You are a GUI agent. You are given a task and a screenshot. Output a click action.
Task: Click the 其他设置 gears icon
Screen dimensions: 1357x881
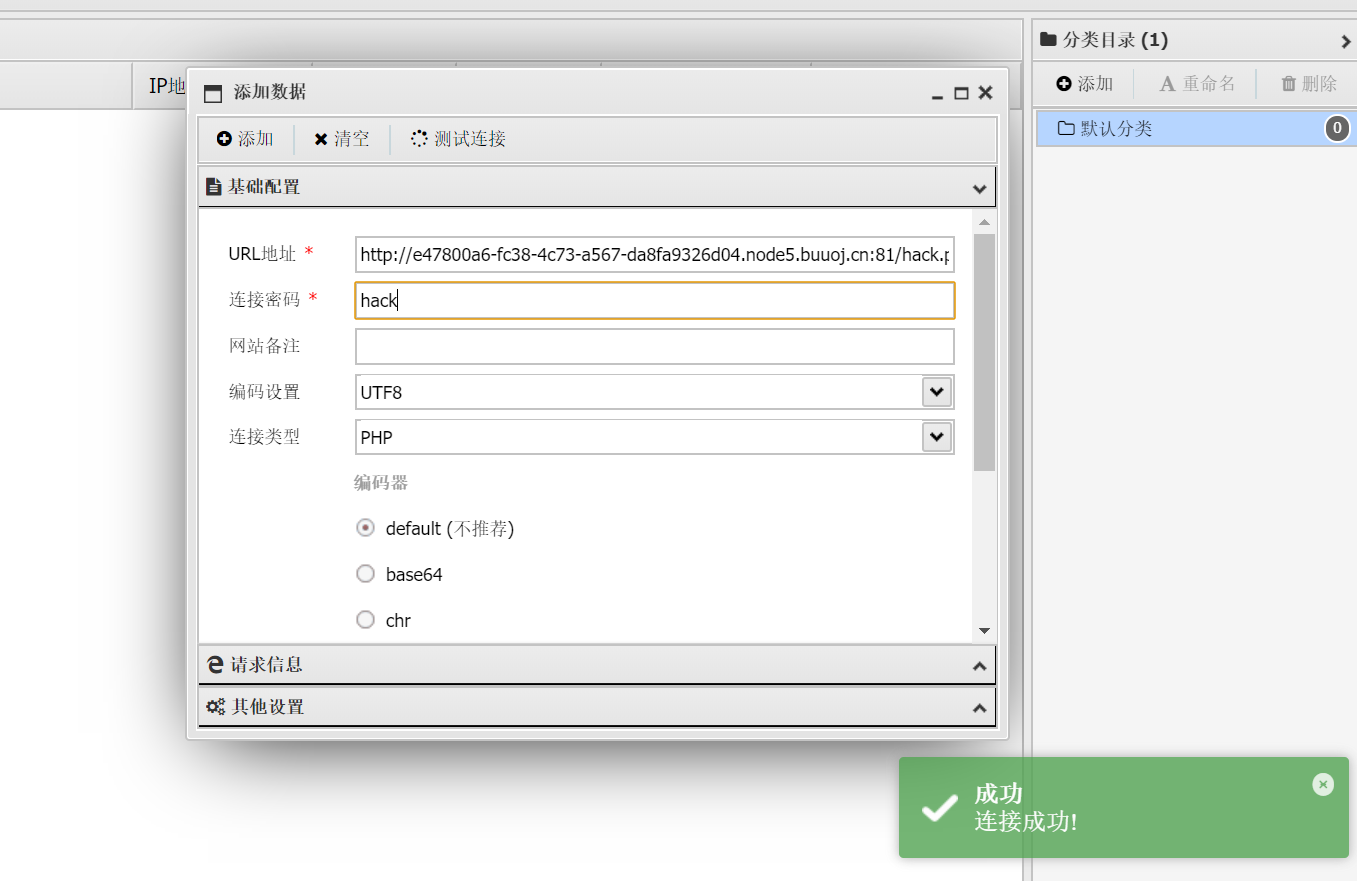pyautogui.click(x=215, y=707)
